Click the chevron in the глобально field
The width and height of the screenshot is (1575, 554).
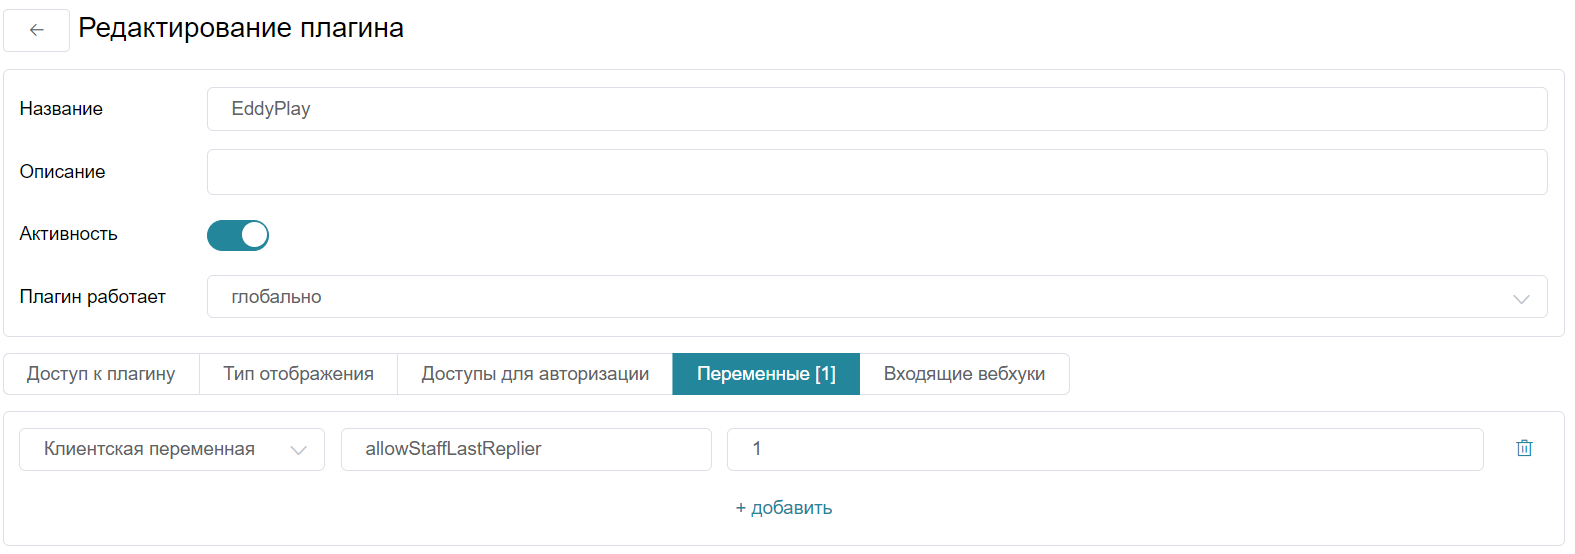pos(1521,298)
